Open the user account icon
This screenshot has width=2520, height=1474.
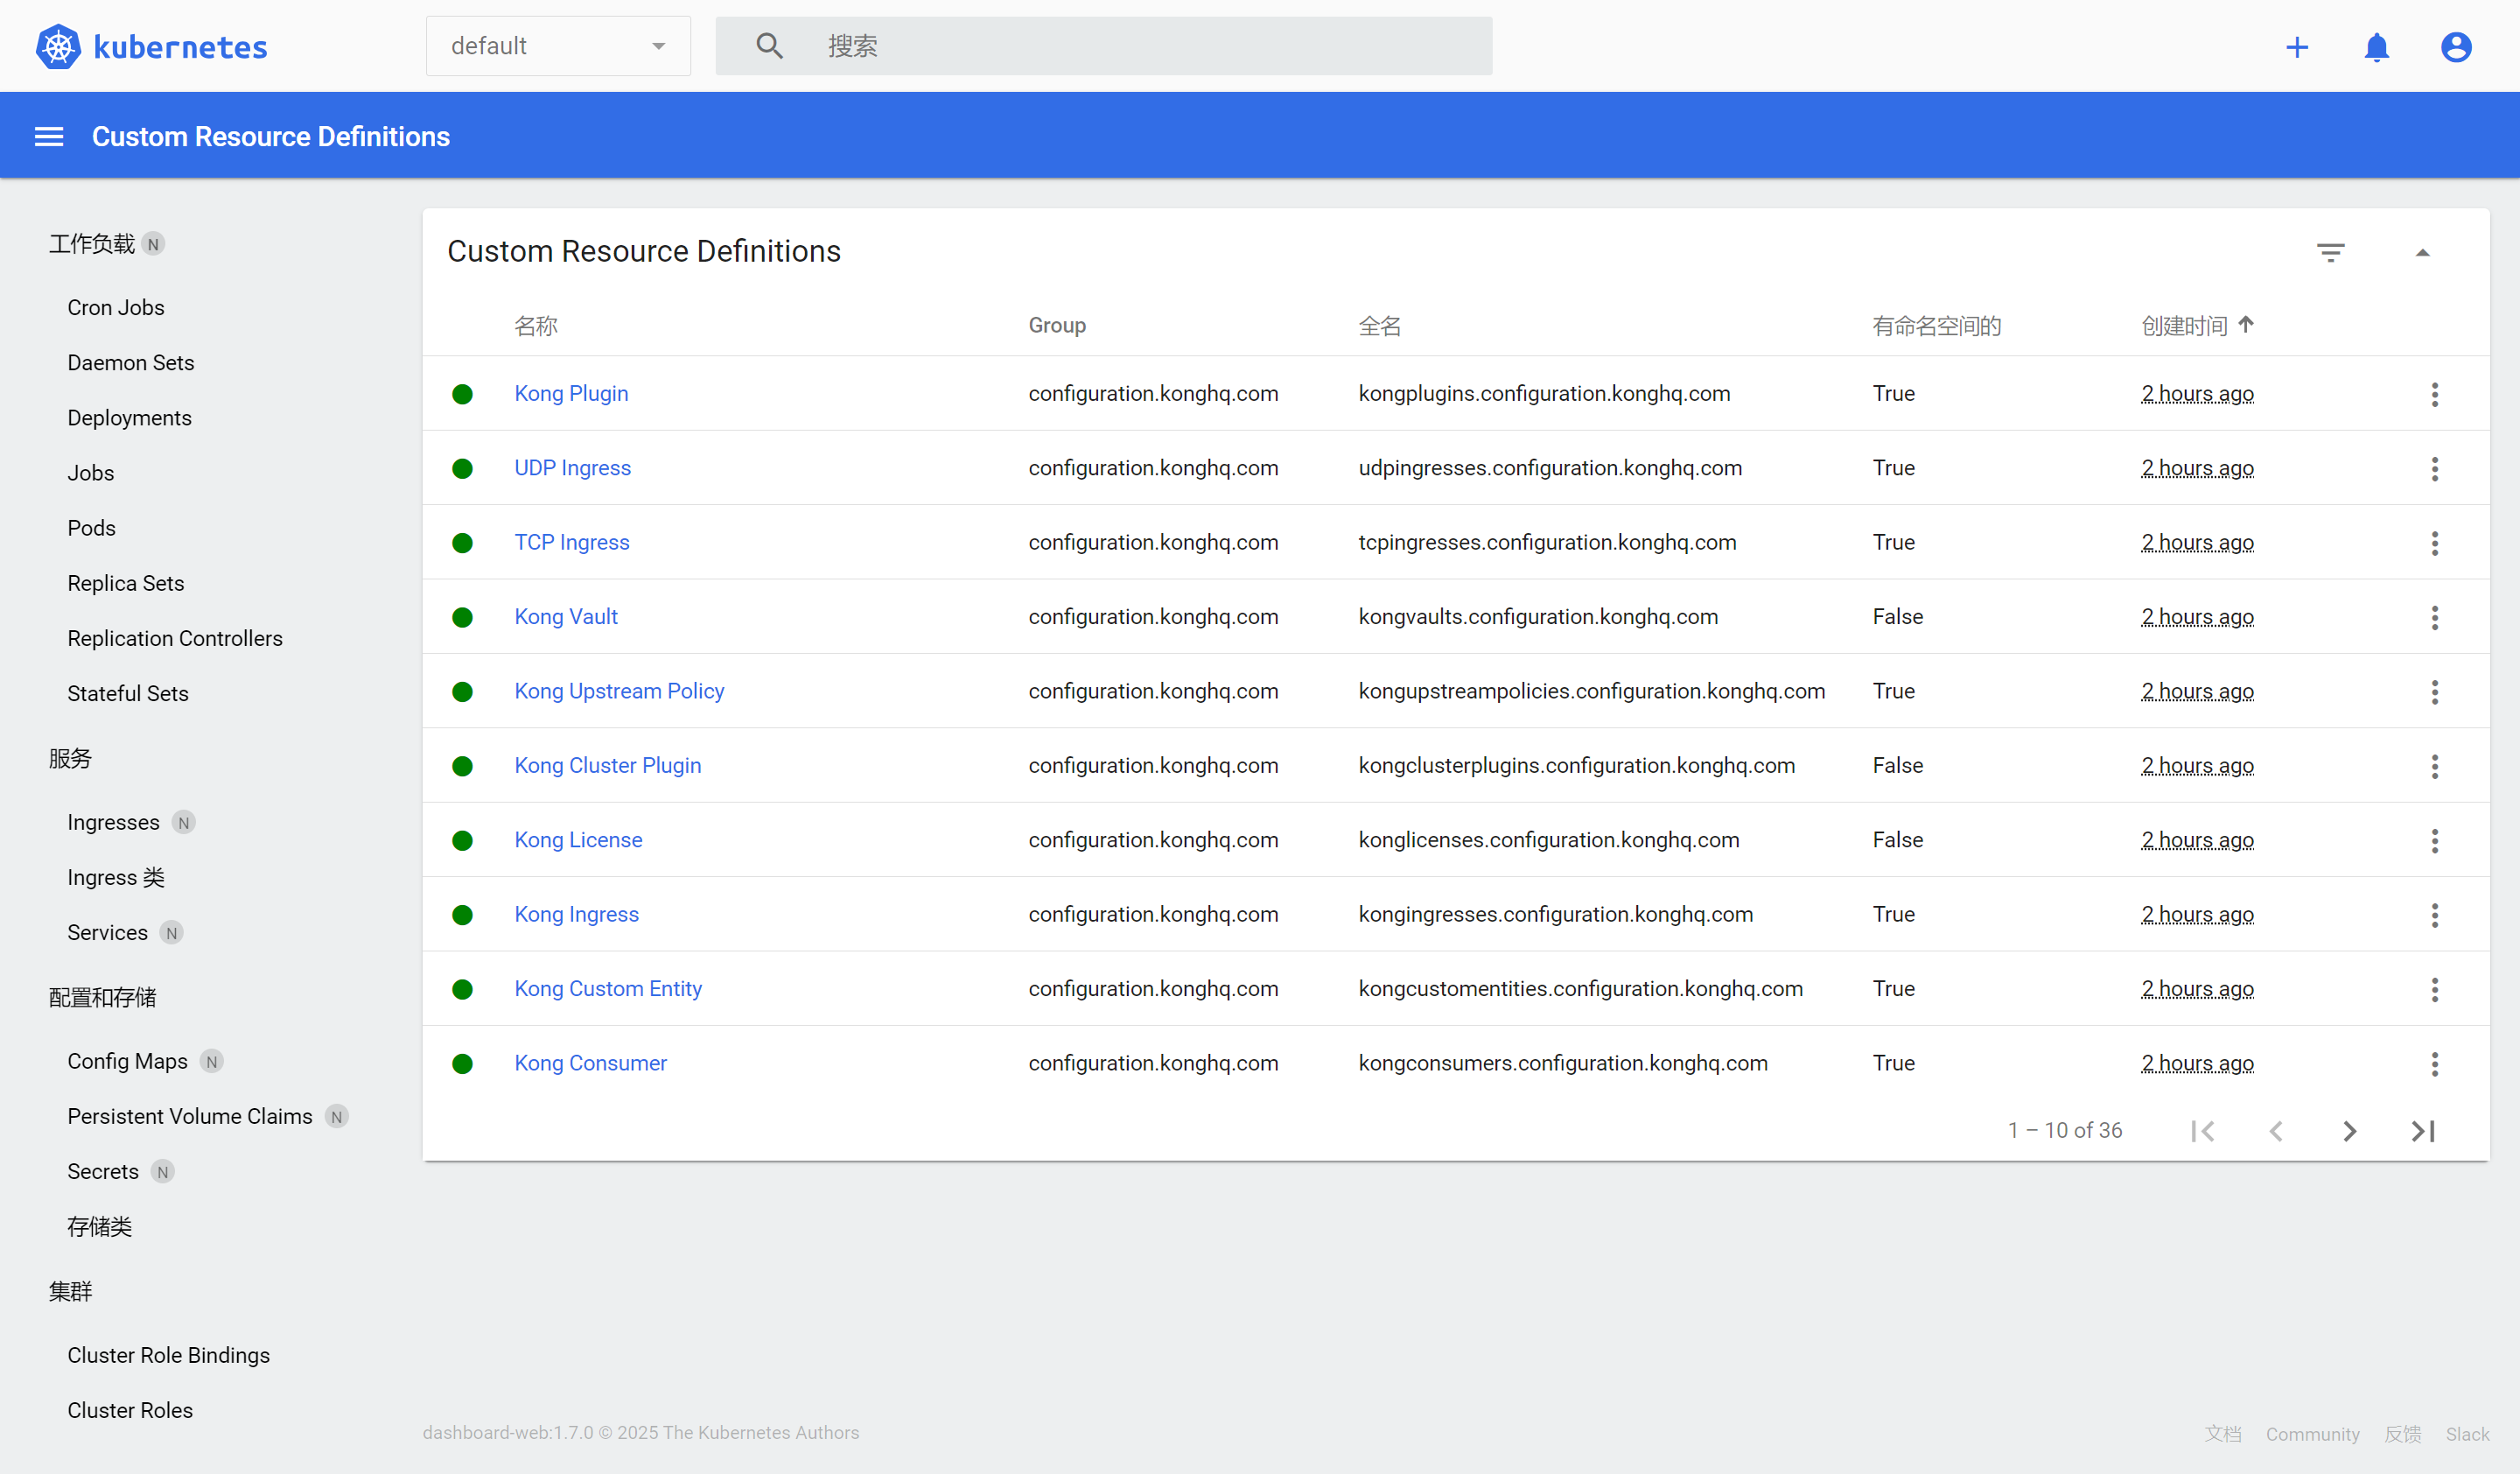[x=2456, y=47]
